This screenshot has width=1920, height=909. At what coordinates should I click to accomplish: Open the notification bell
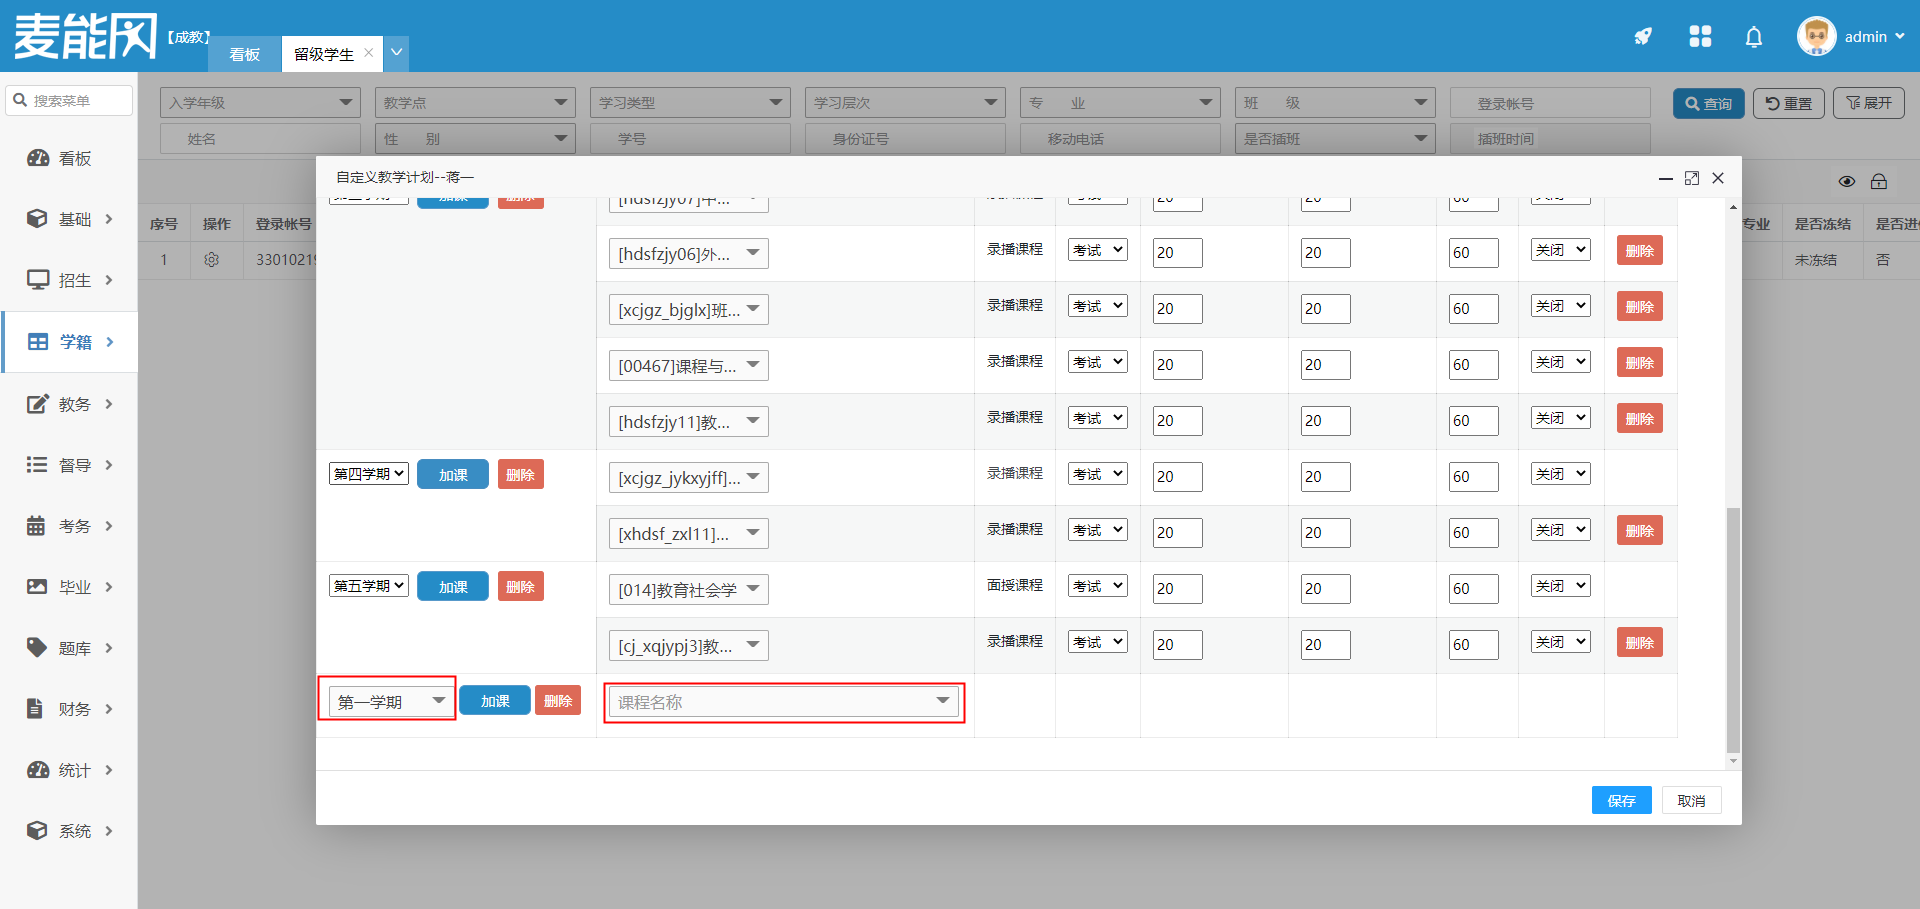pos(1753,37)
